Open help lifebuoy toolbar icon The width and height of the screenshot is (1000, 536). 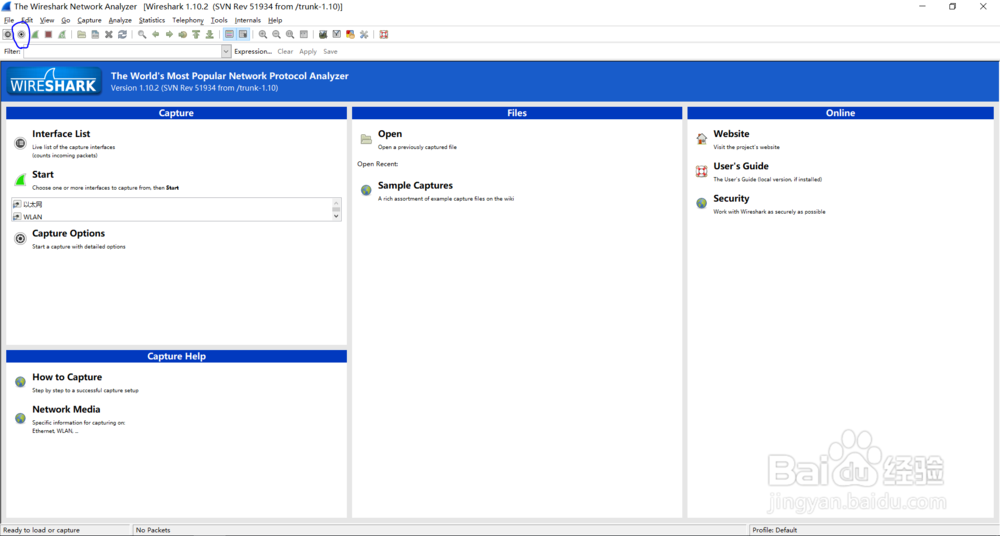coord(384,34)
